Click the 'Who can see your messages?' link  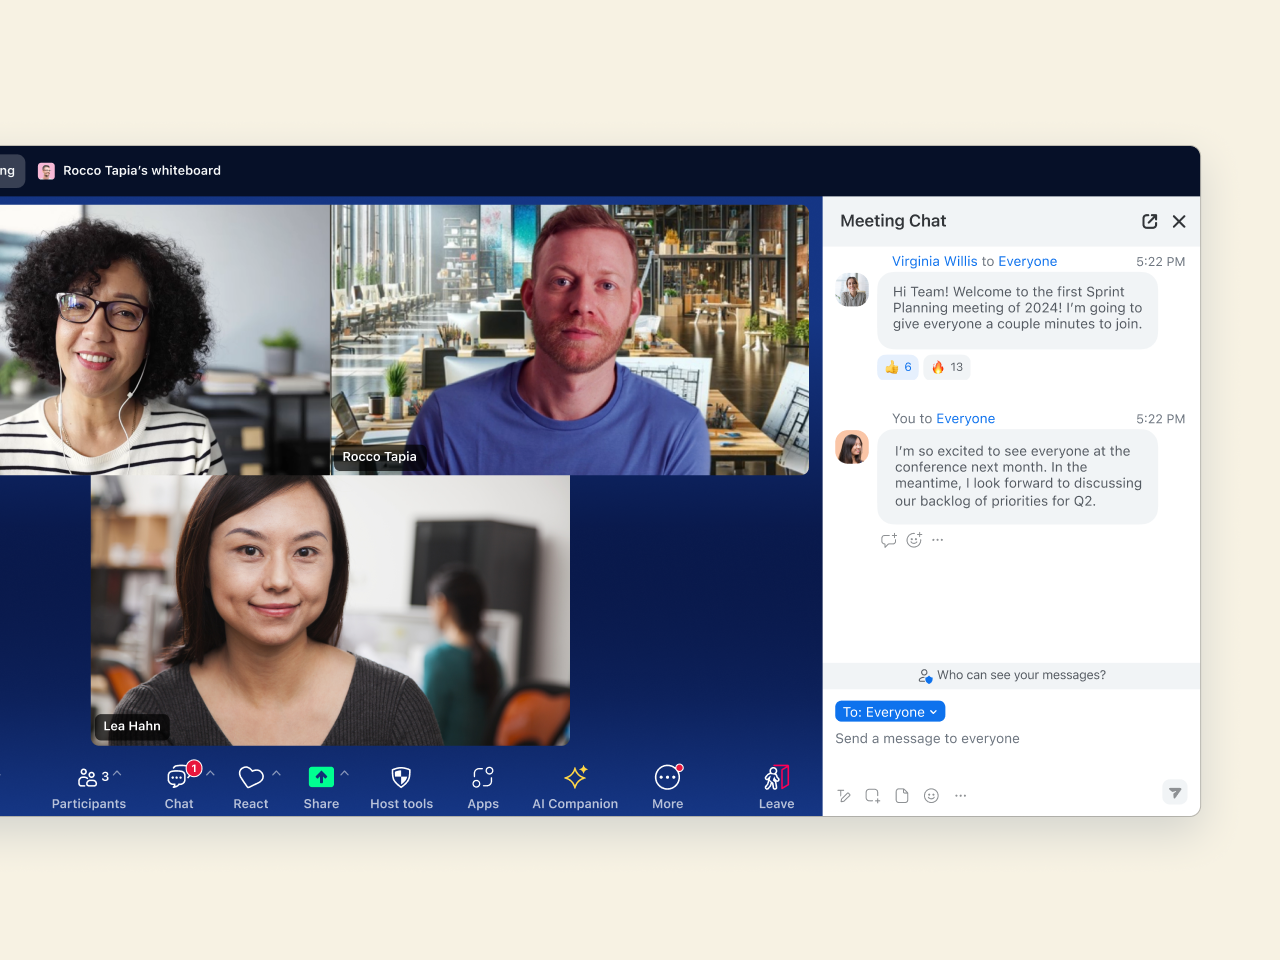(1020, 675)
